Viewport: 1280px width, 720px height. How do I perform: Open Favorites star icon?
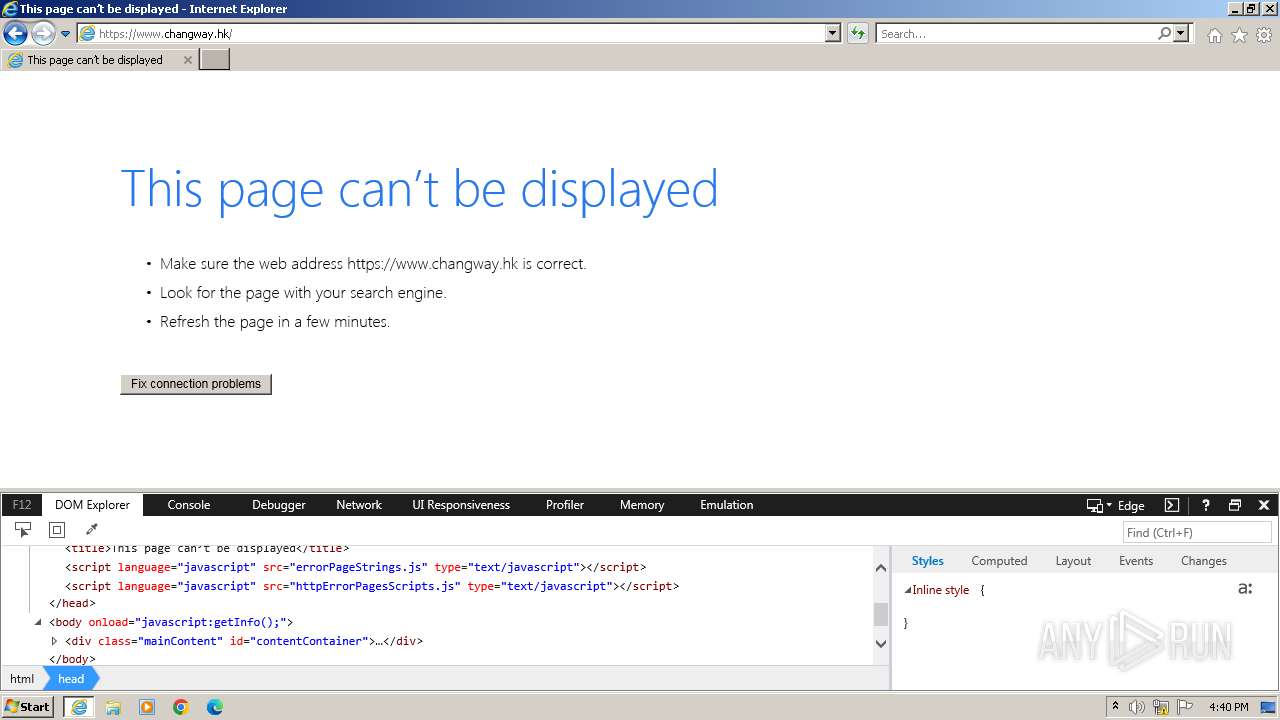1239,35
